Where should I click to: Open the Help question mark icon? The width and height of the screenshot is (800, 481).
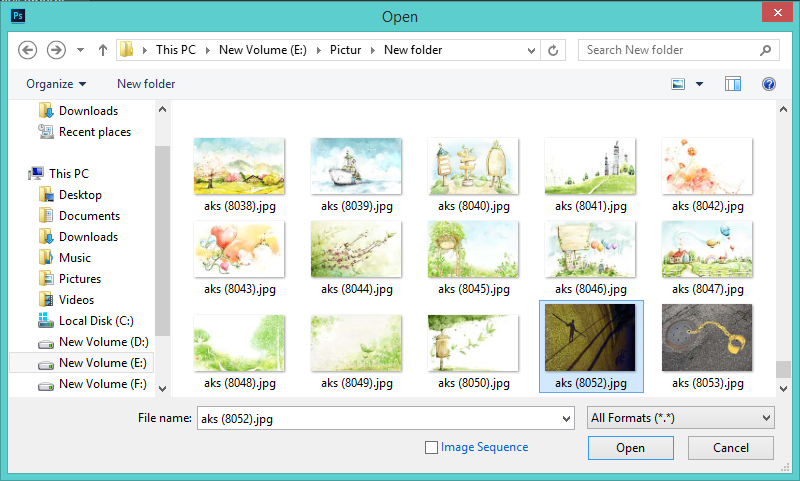(768, 84)
